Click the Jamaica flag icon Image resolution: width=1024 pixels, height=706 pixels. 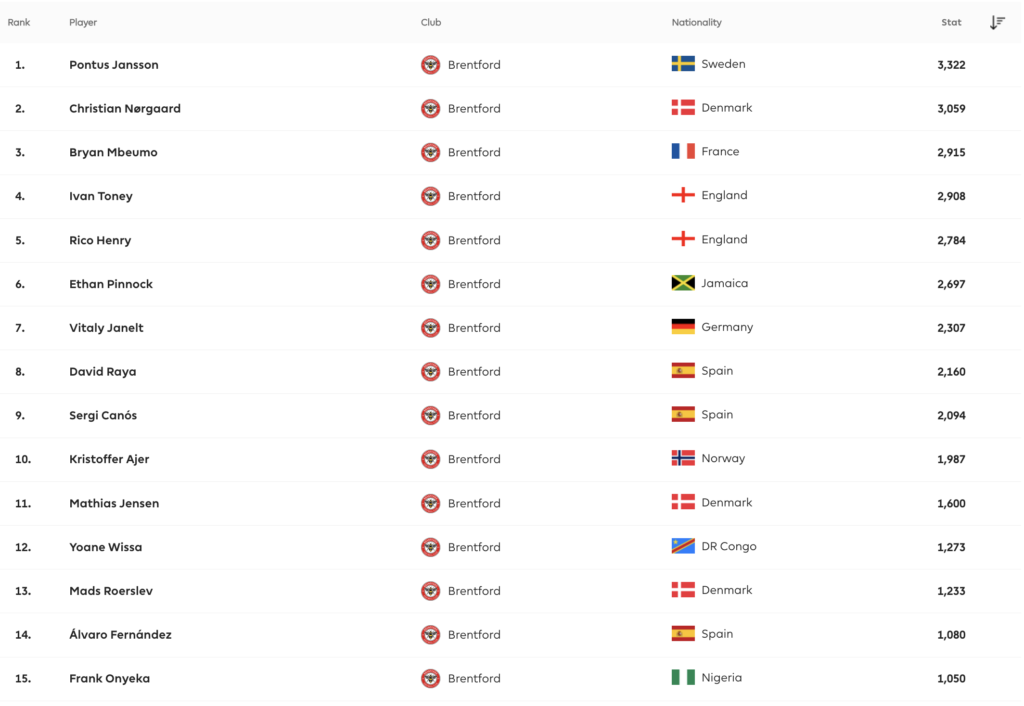click(683, 283)
